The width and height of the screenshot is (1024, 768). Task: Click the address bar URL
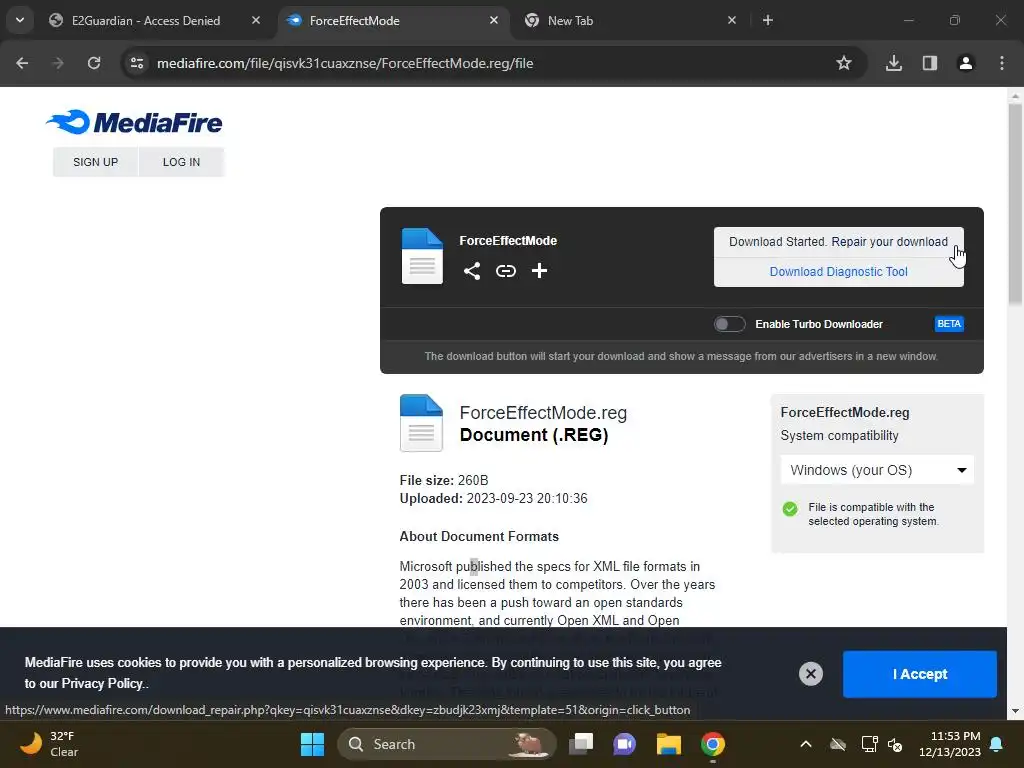[x=345, y=63]
